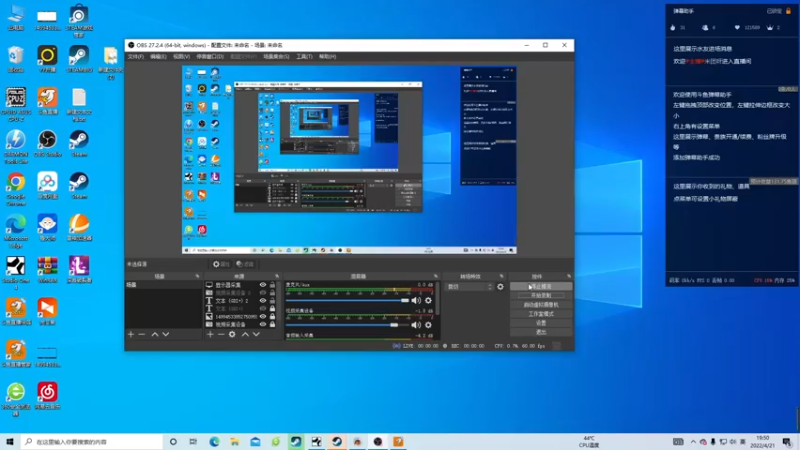Open audio settings gear for second mixer channel
Screen dimensions: 800x450
click(x=428, y=324)
